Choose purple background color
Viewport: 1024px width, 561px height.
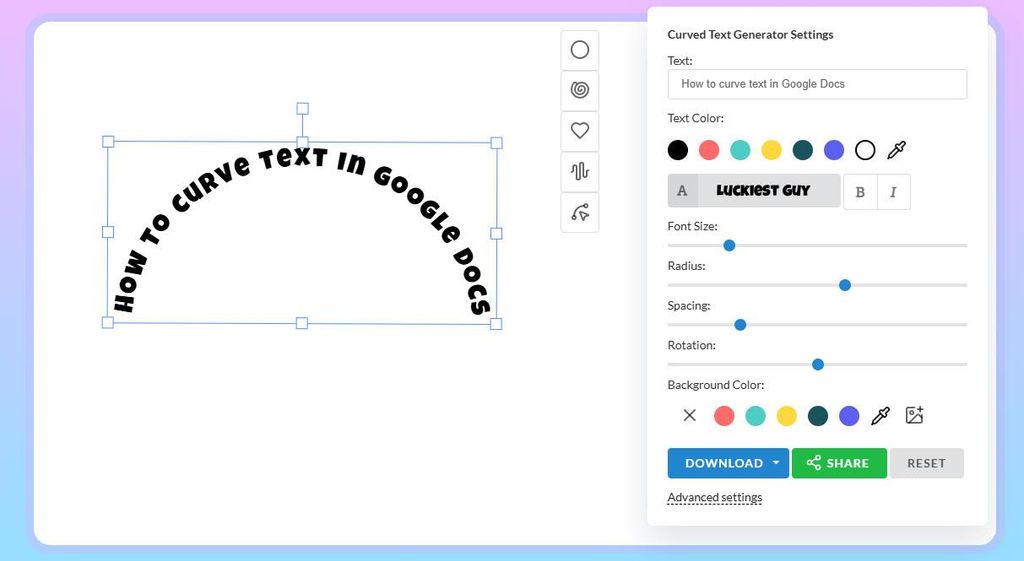click(849, 415)
